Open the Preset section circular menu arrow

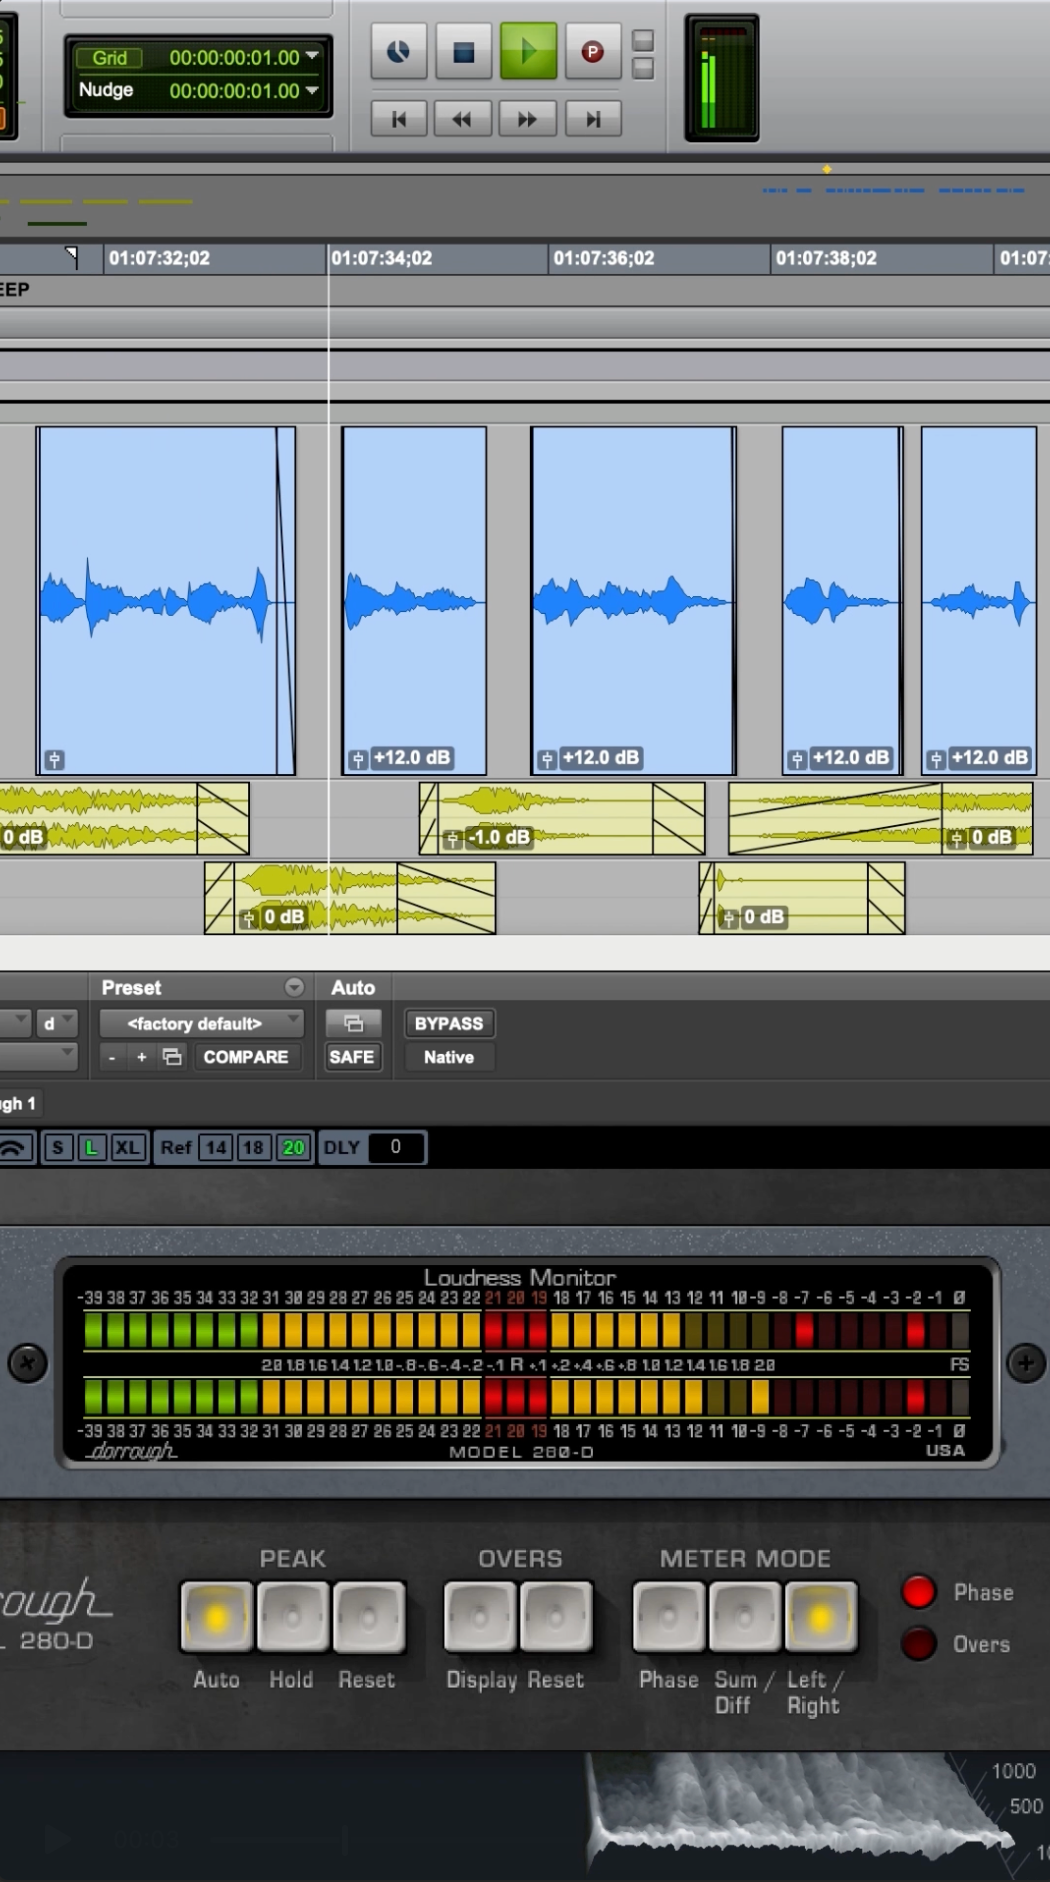294,987
